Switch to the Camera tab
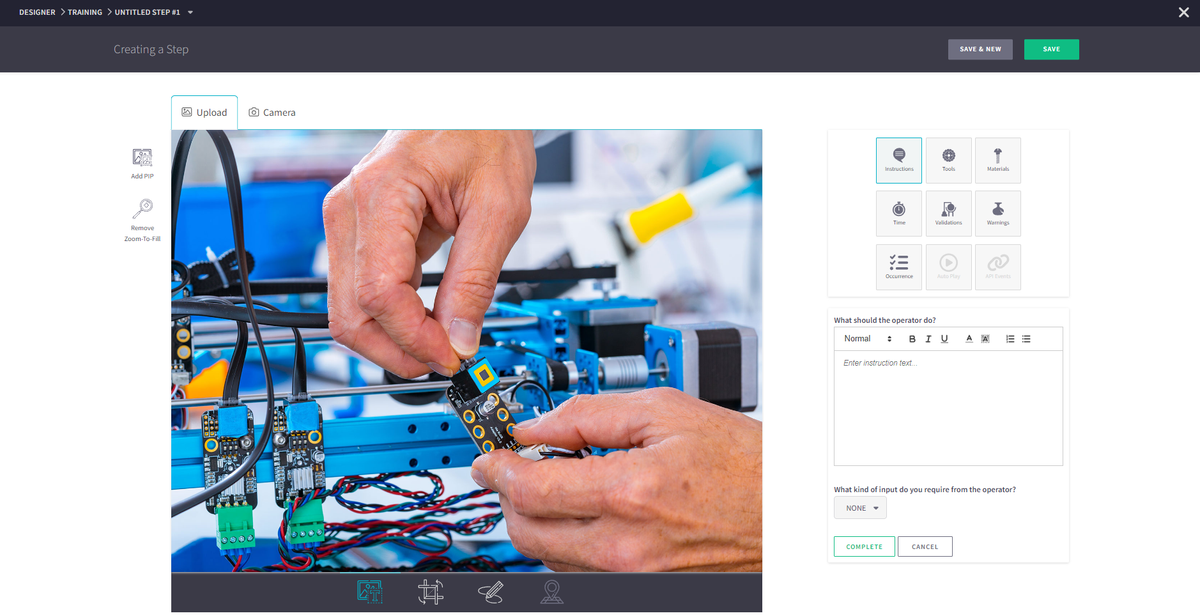The height and width of the screenshot is (615, 1200). [x=271, y=112]
